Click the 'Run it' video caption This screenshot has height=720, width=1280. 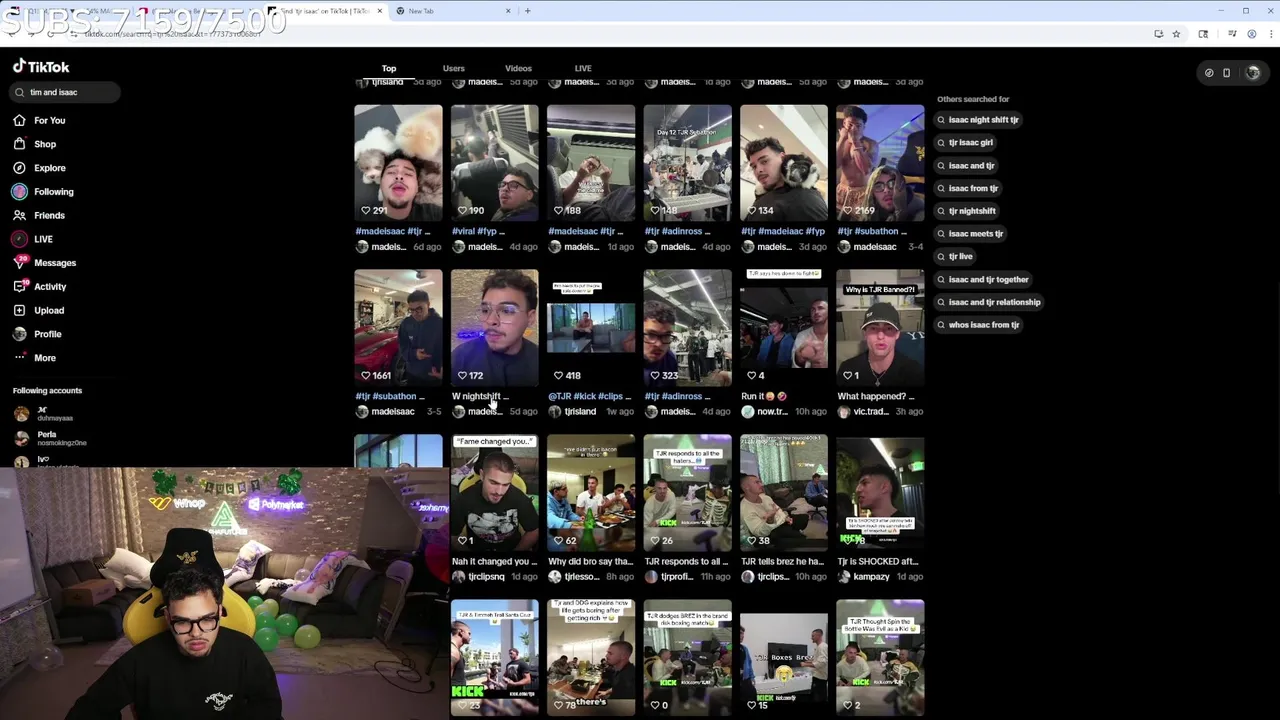pos(763,396)
